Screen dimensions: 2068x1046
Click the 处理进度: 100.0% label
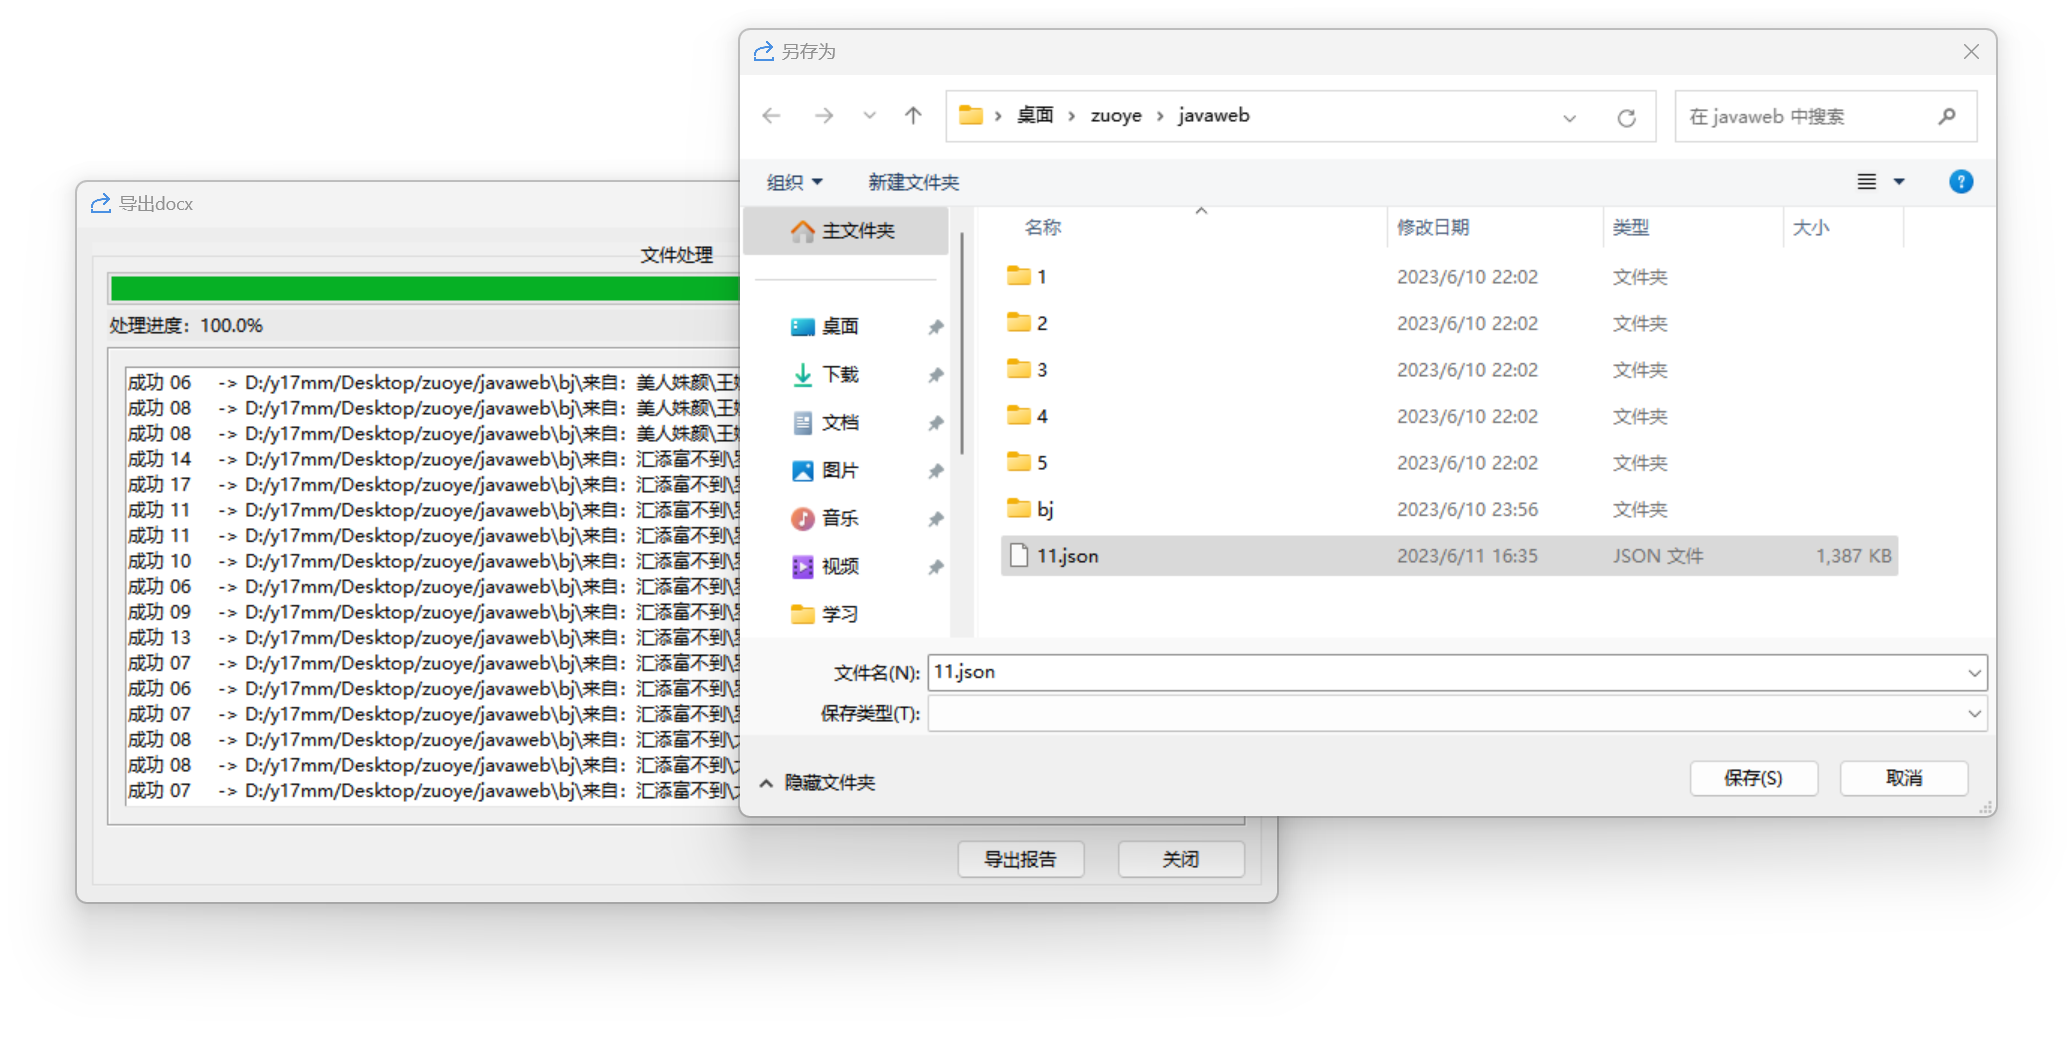tap(186, 326)
